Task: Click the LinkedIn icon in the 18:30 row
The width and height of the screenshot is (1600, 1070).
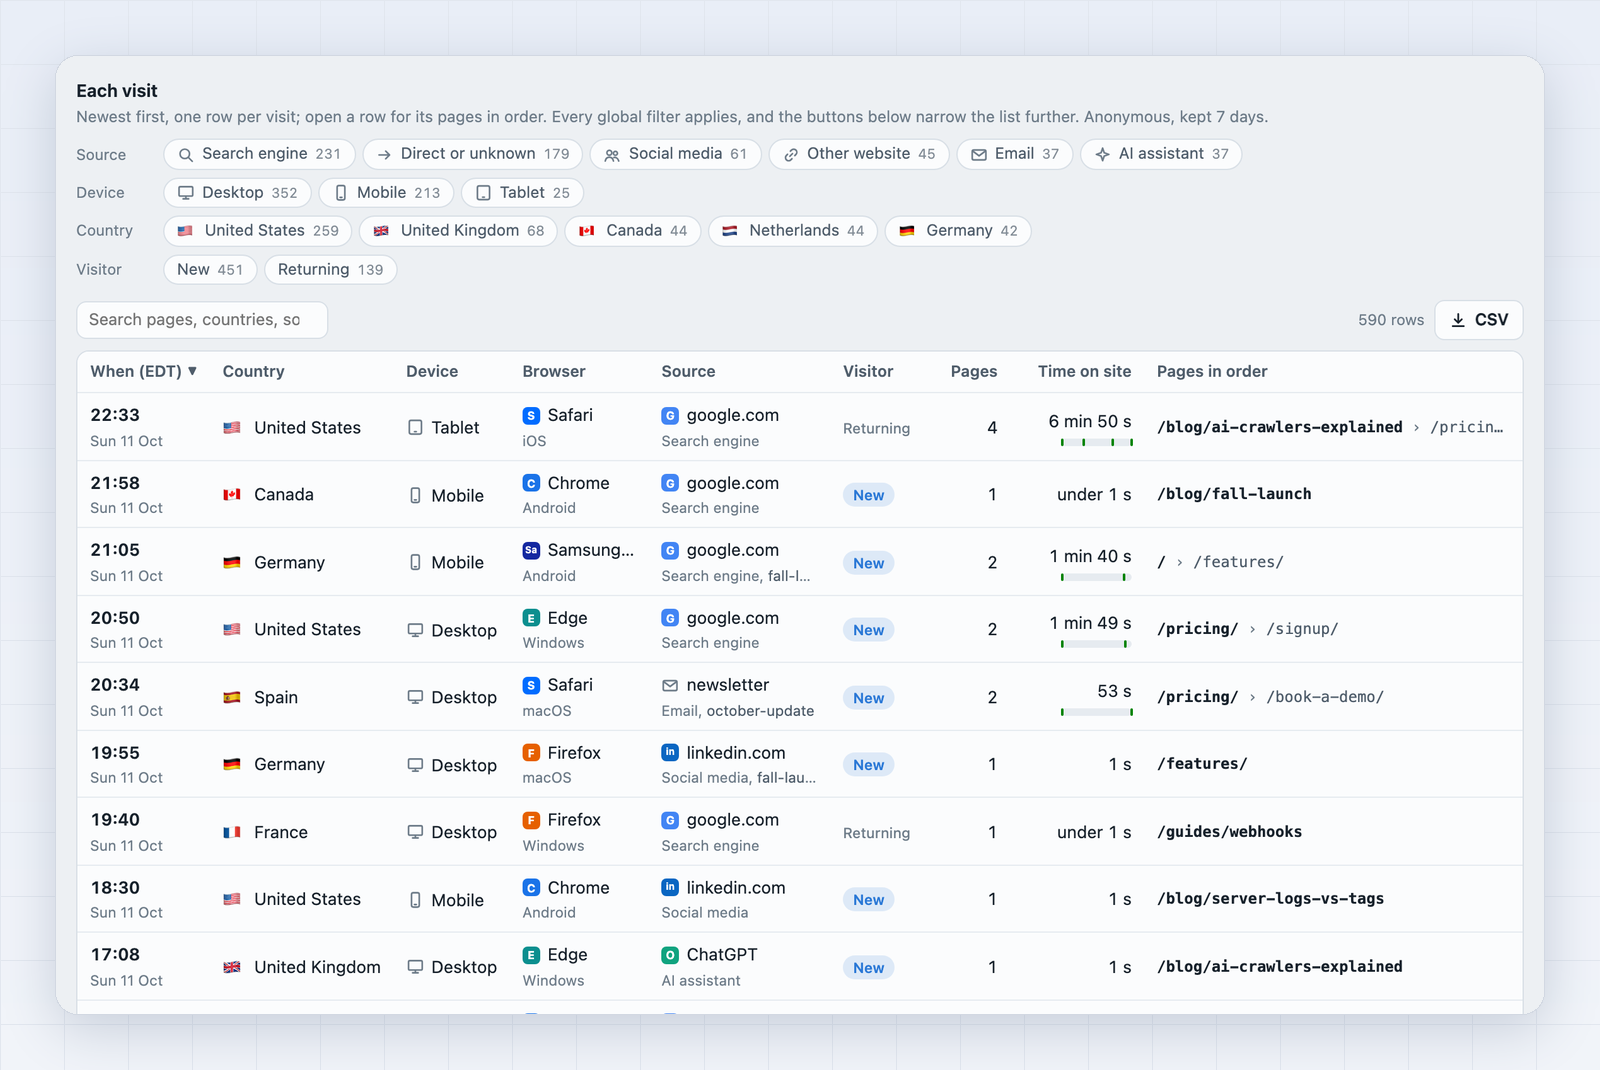Action: pyautogui.click(x=670, y=887)
